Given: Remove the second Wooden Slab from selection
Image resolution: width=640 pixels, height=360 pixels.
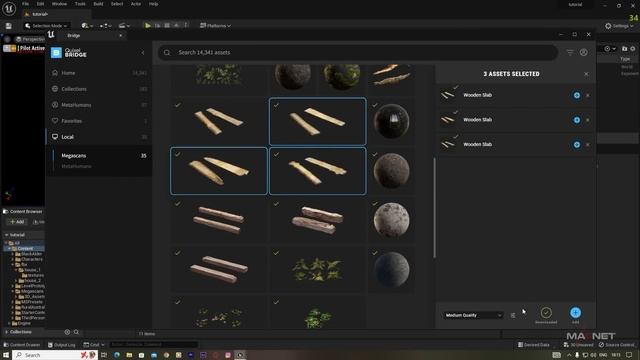Looking at the screenshot, I should click(588, 120).
